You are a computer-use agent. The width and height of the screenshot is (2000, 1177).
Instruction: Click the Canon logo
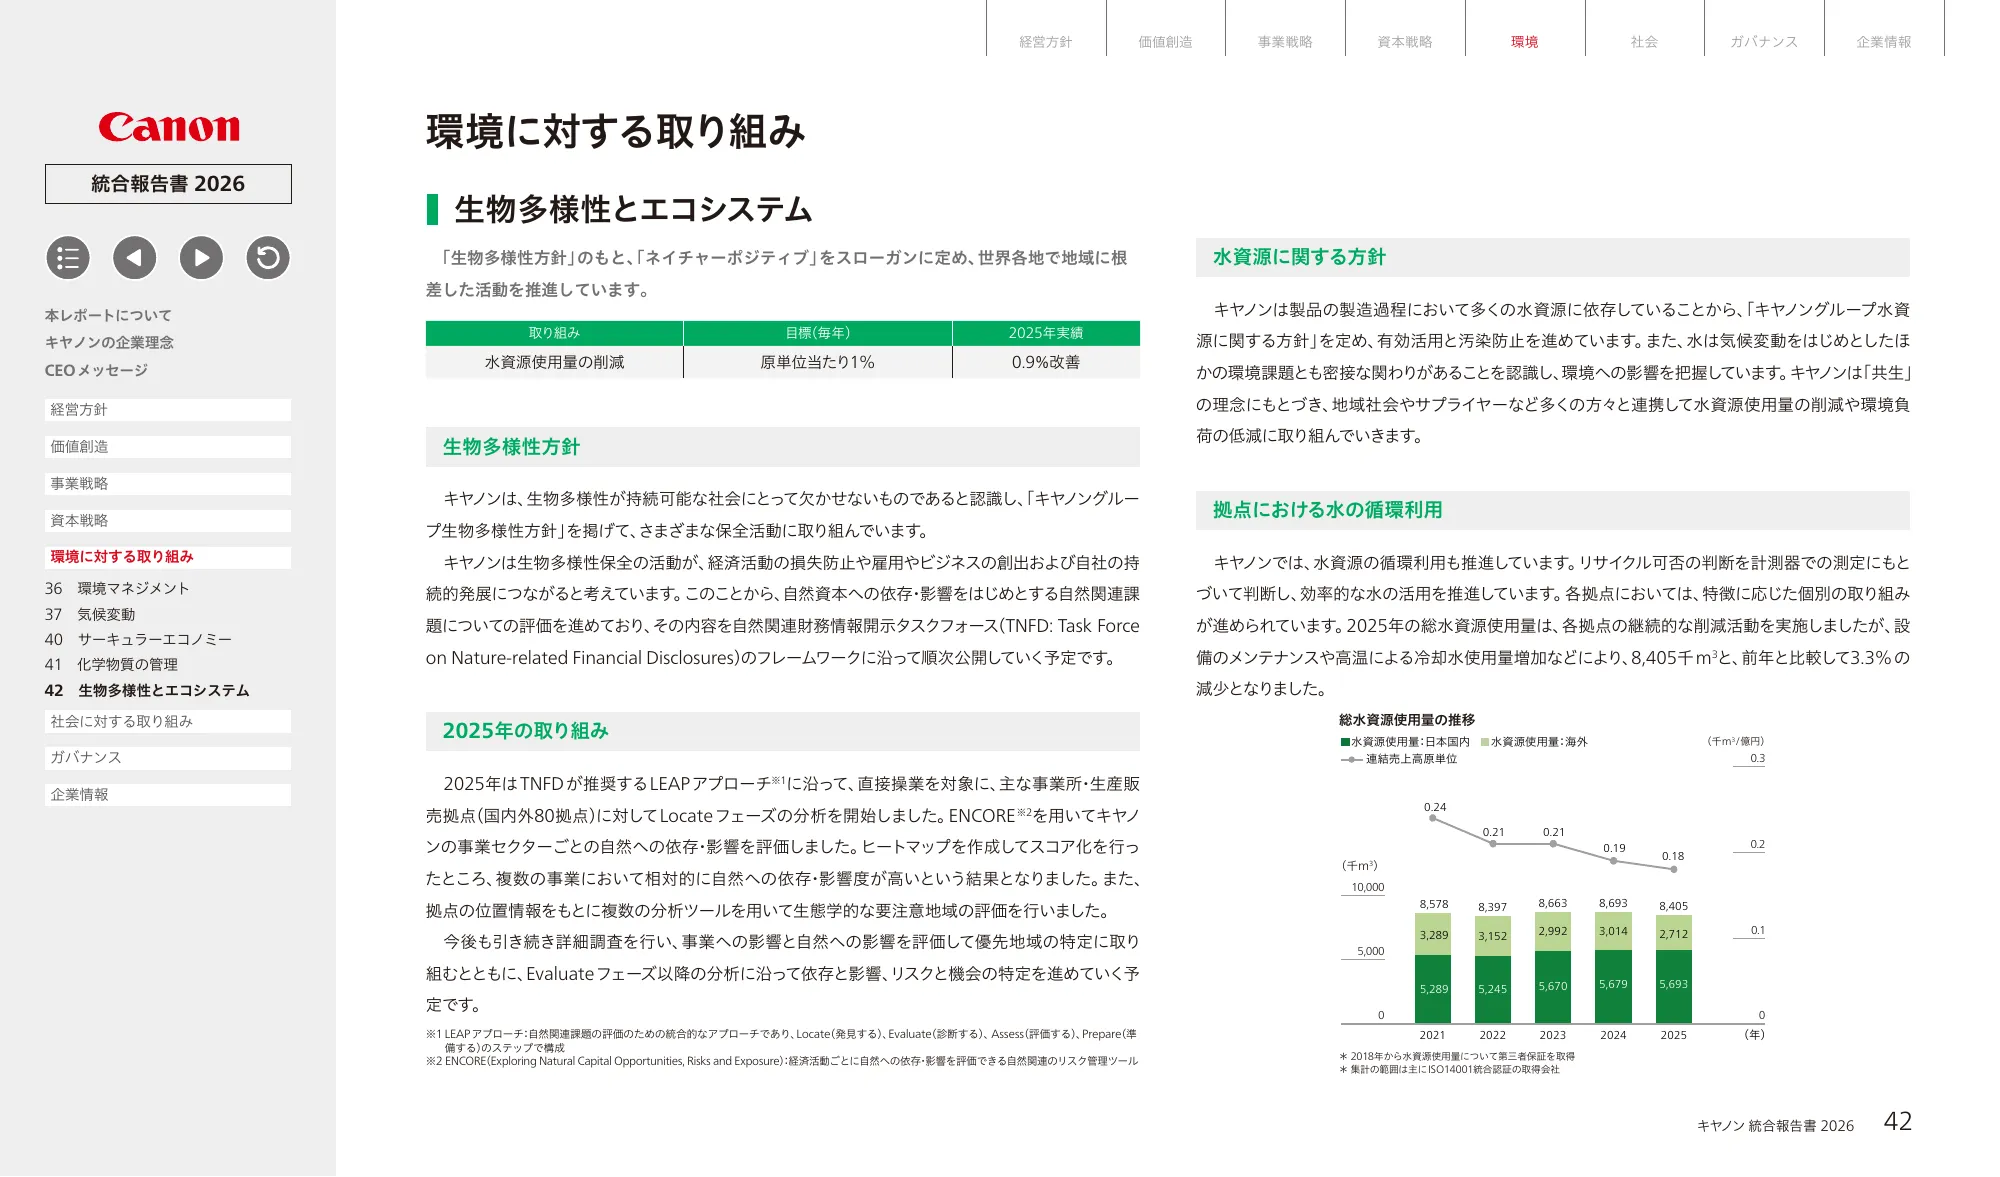(x=169, y=127)
